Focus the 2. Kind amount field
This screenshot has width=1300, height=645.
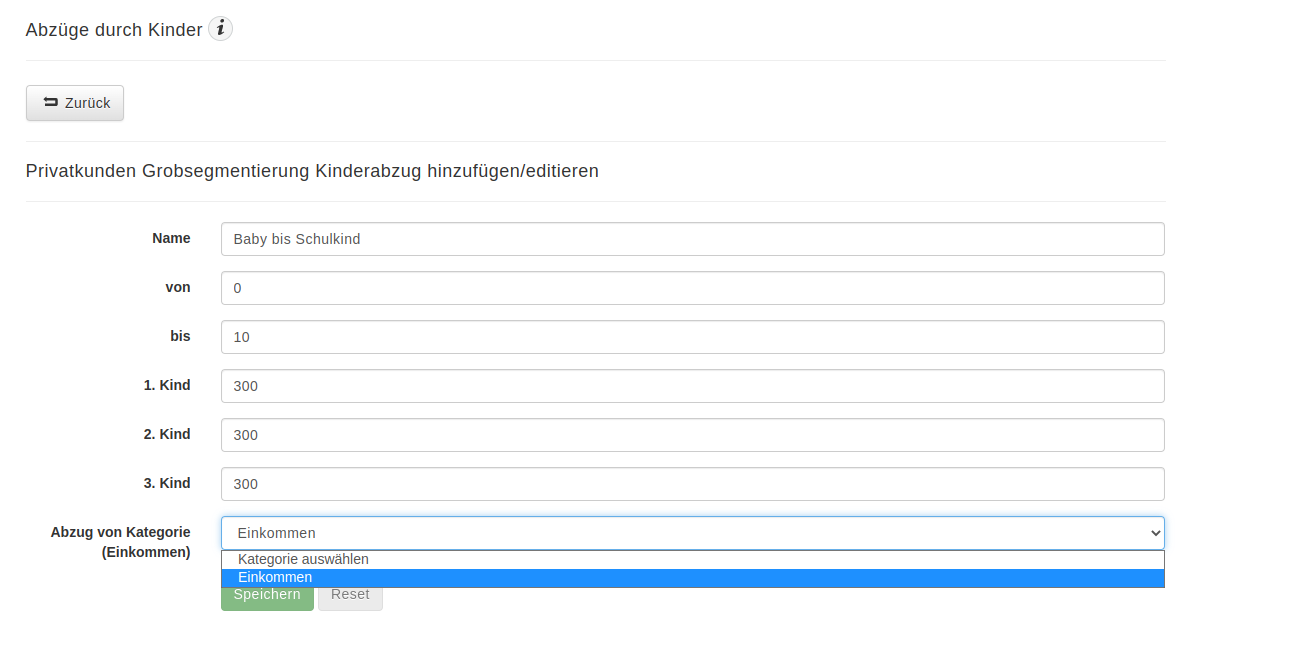coord(692,435)
